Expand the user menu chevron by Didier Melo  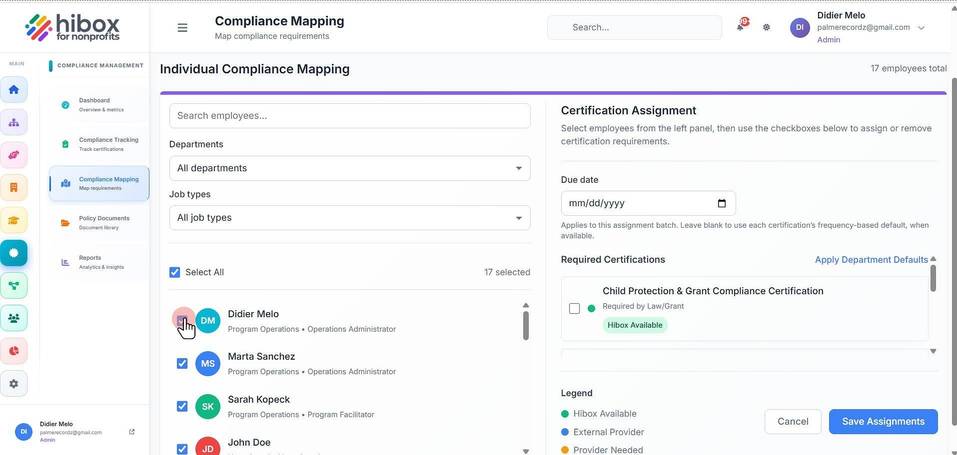[921, 28]
